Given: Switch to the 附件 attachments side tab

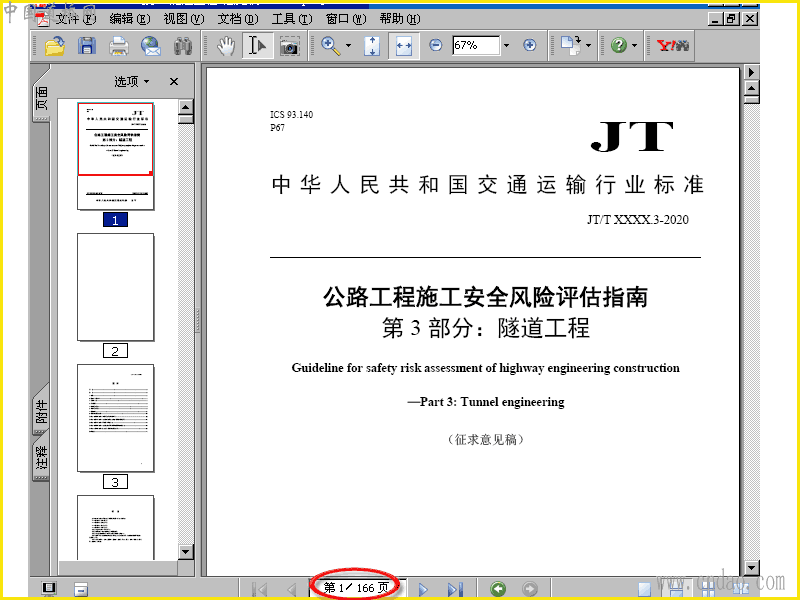Looking at the screenshot, I should [41, 411].
